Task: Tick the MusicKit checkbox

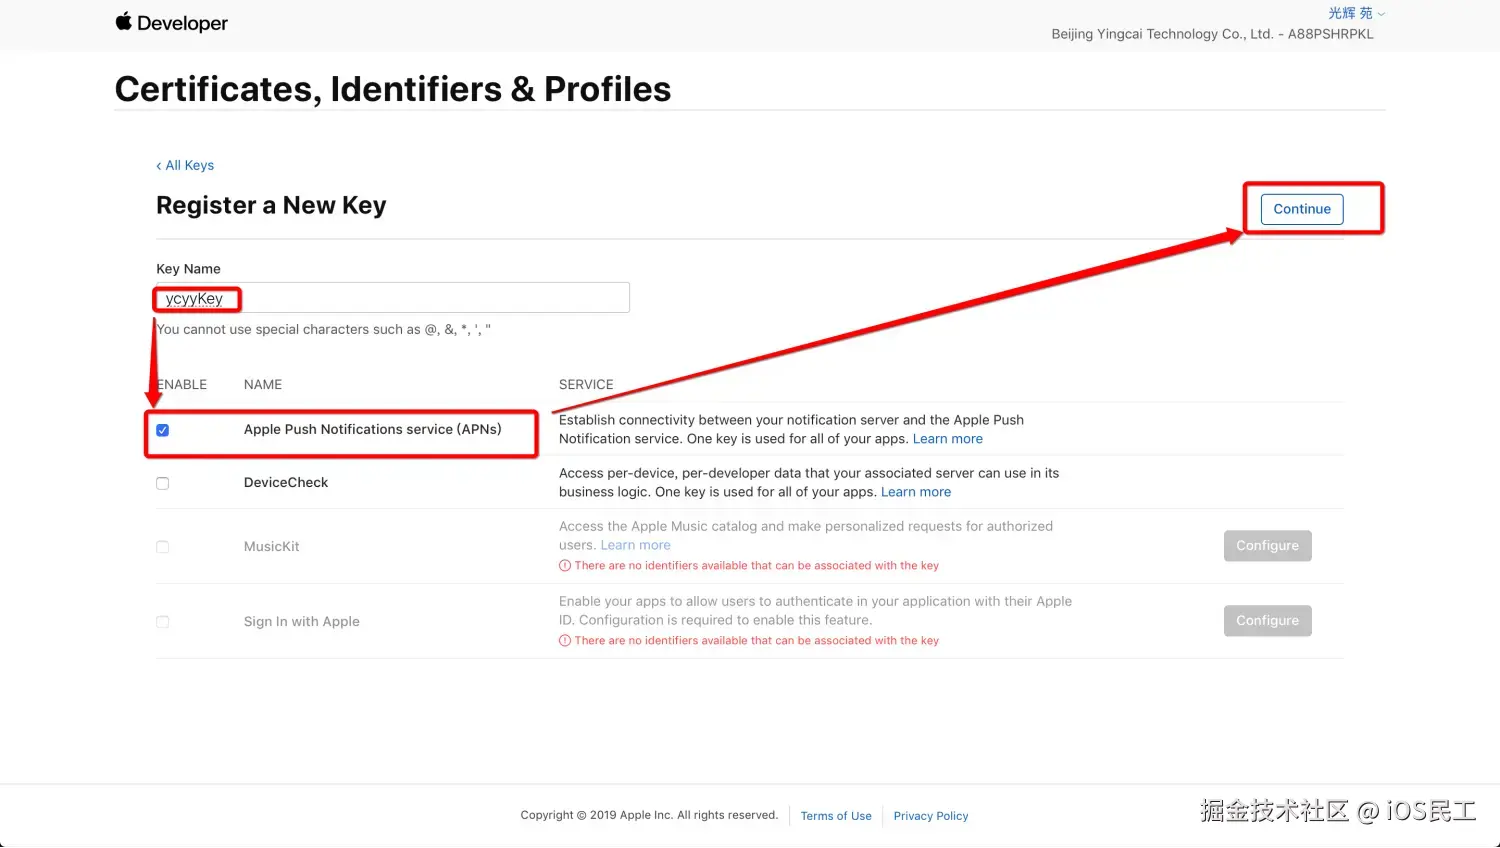Action: [x=163, y=547]
